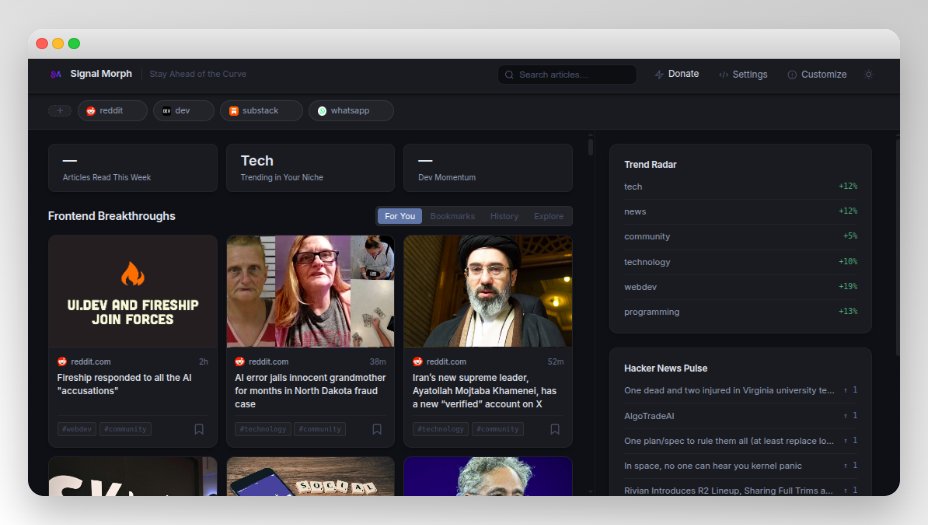This screenshot has height=525, width=928.
Task: Upvote arrow beside AlgoTradeAI
Action: (x=845, y=416)
